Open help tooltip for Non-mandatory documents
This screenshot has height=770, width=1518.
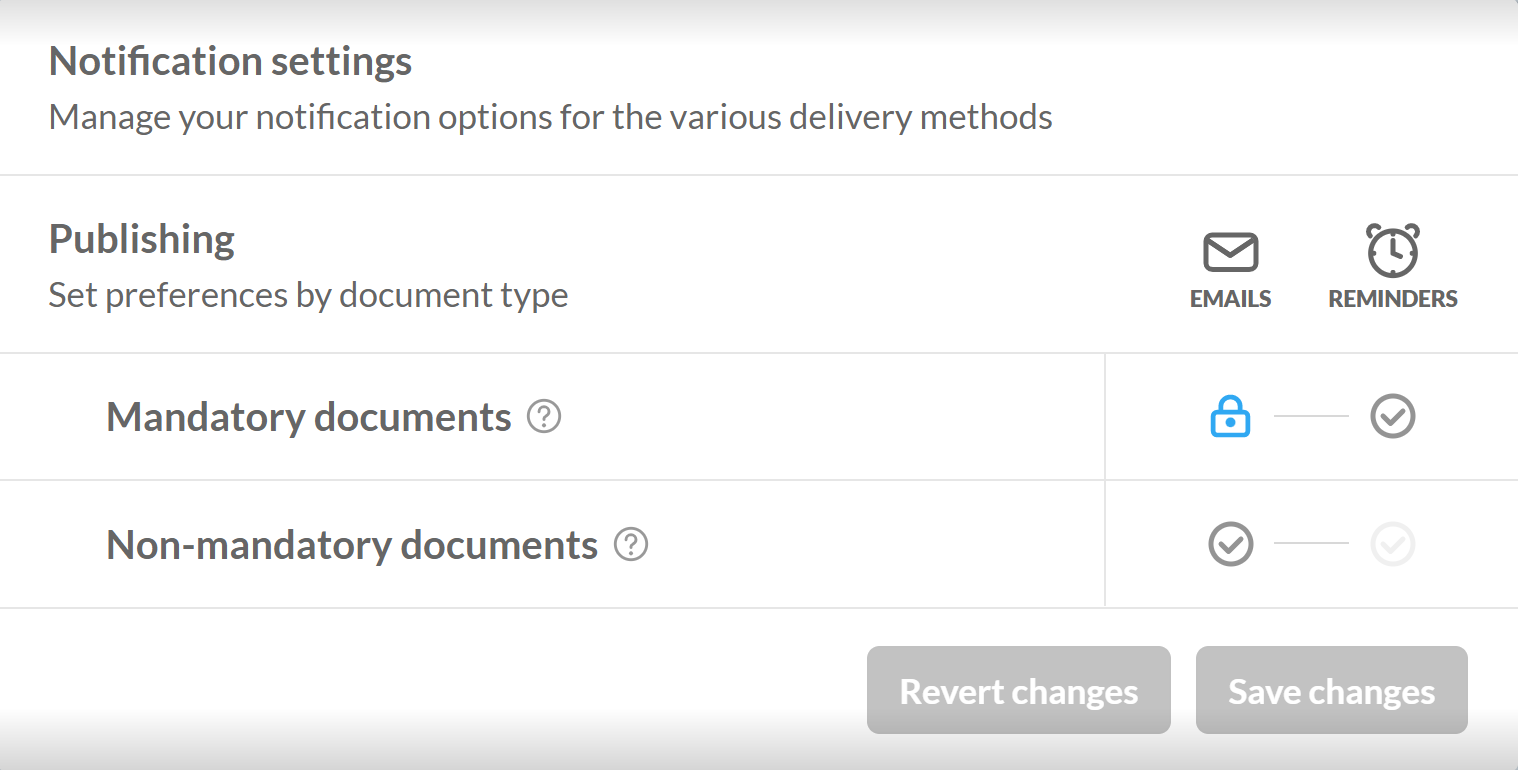tap(631, 545)
